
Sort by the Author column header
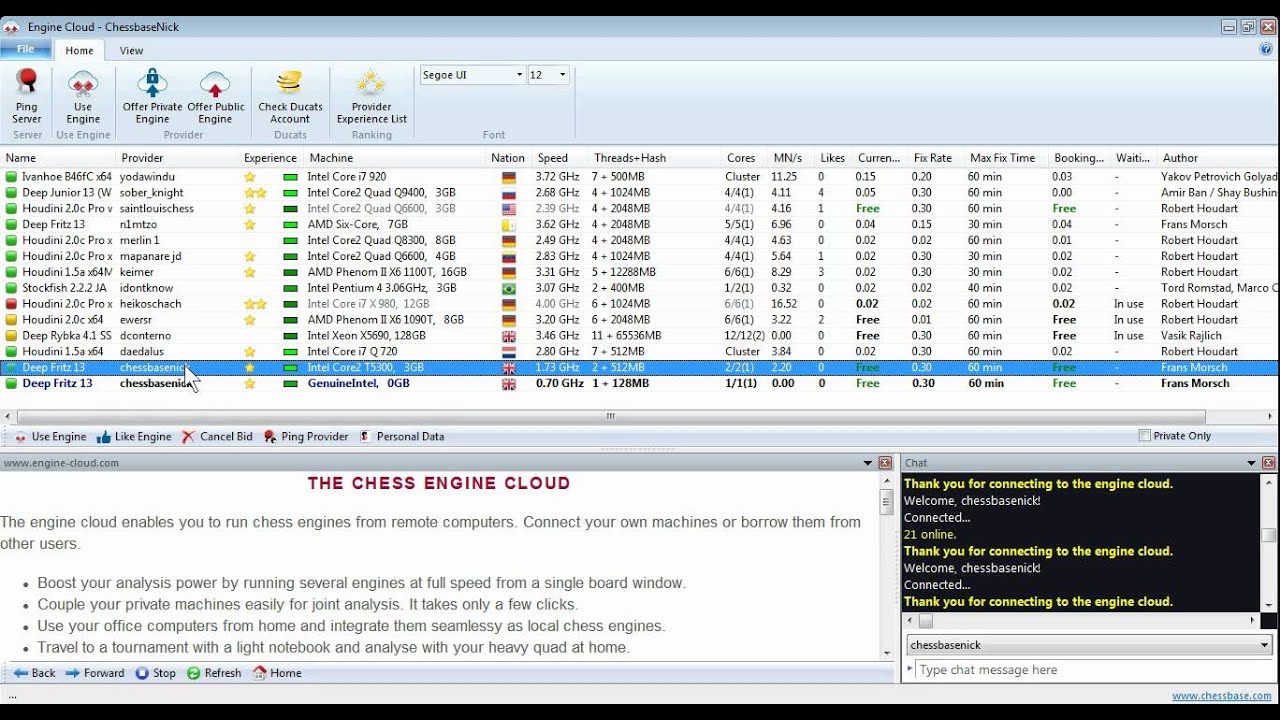click(x=1218, y=158)
